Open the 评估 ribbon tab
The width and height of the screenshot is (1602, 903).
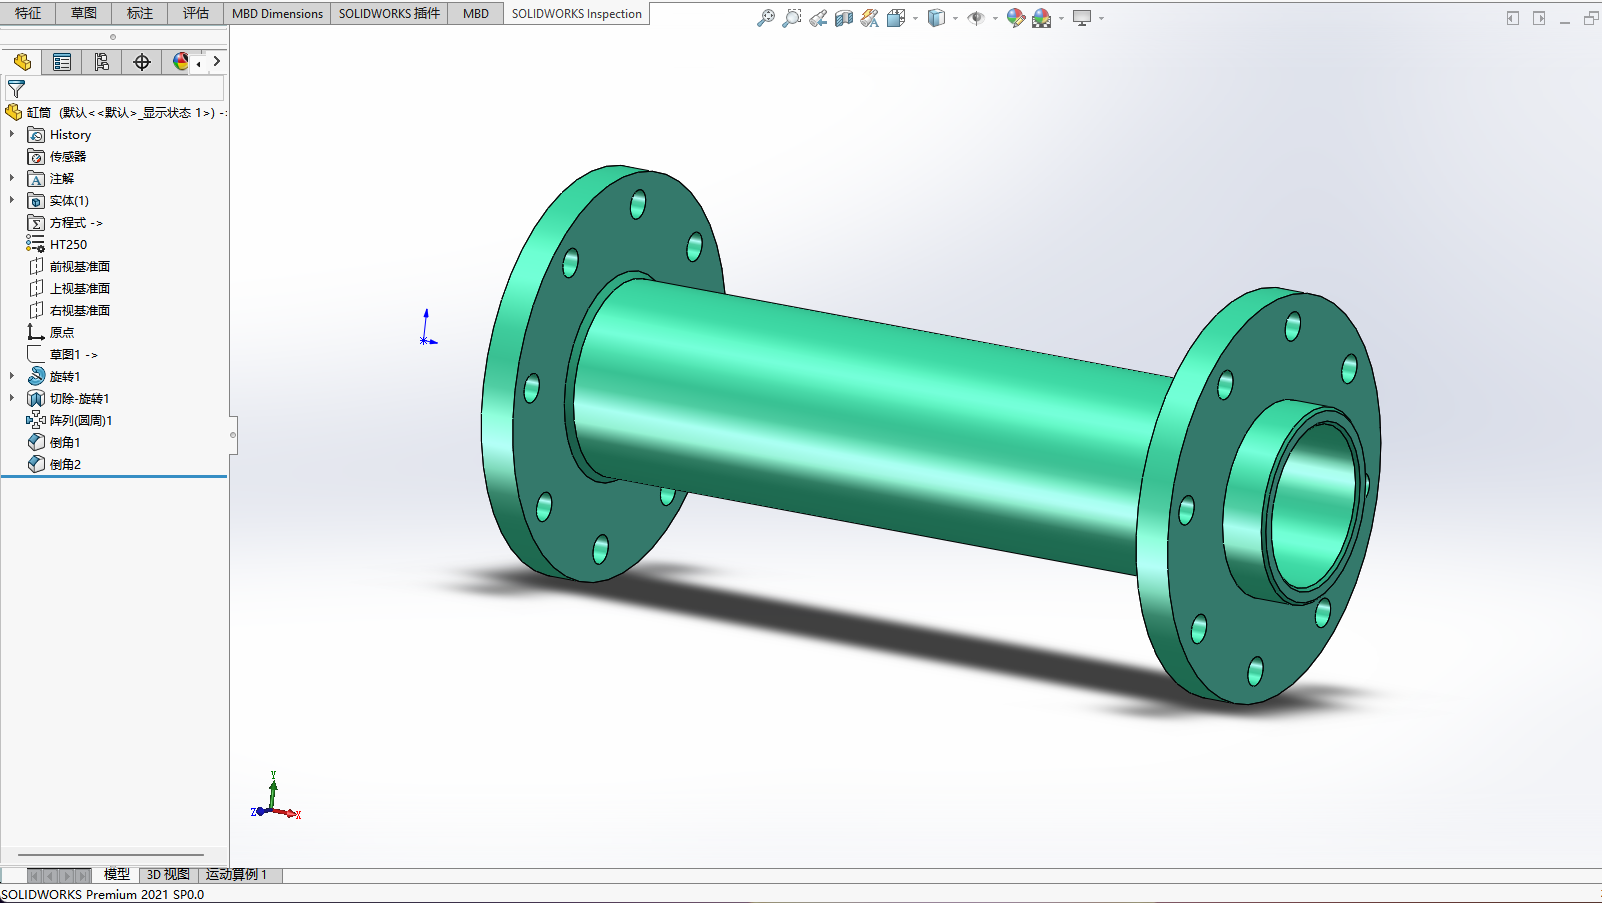coord(195,13)
